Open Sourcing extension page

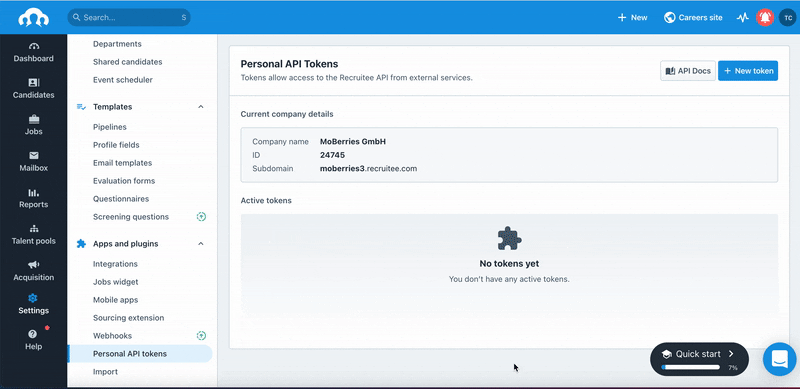coord(129,318)
